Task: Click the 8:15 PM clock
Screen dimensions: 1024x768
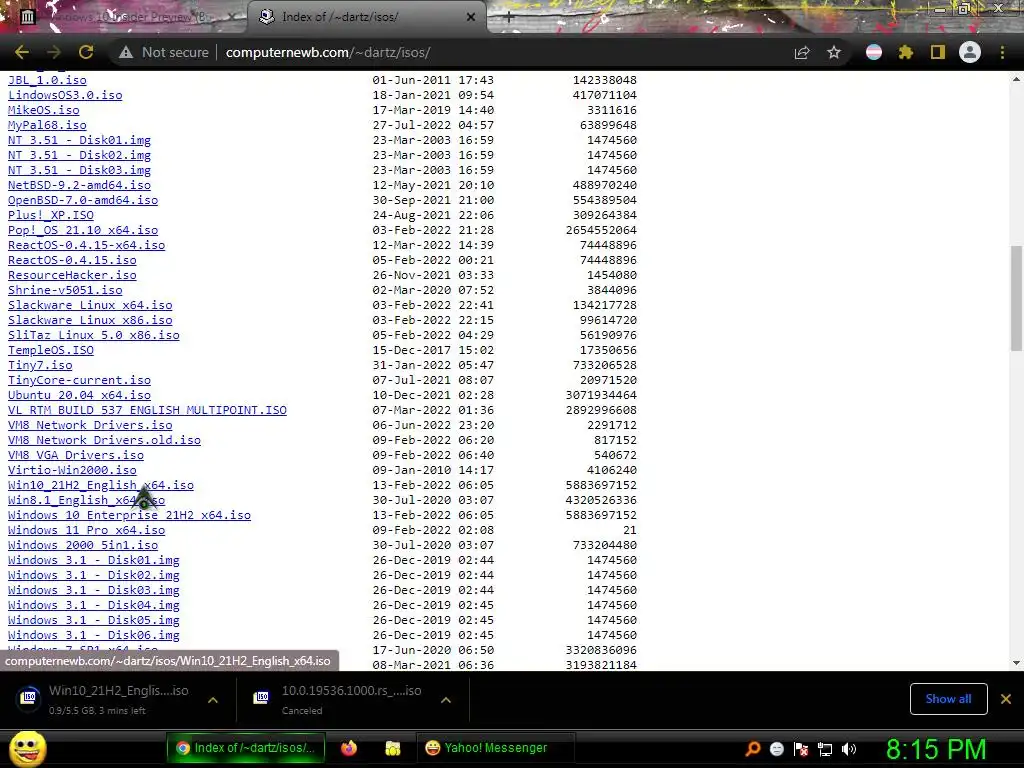Action: [936, 749]
